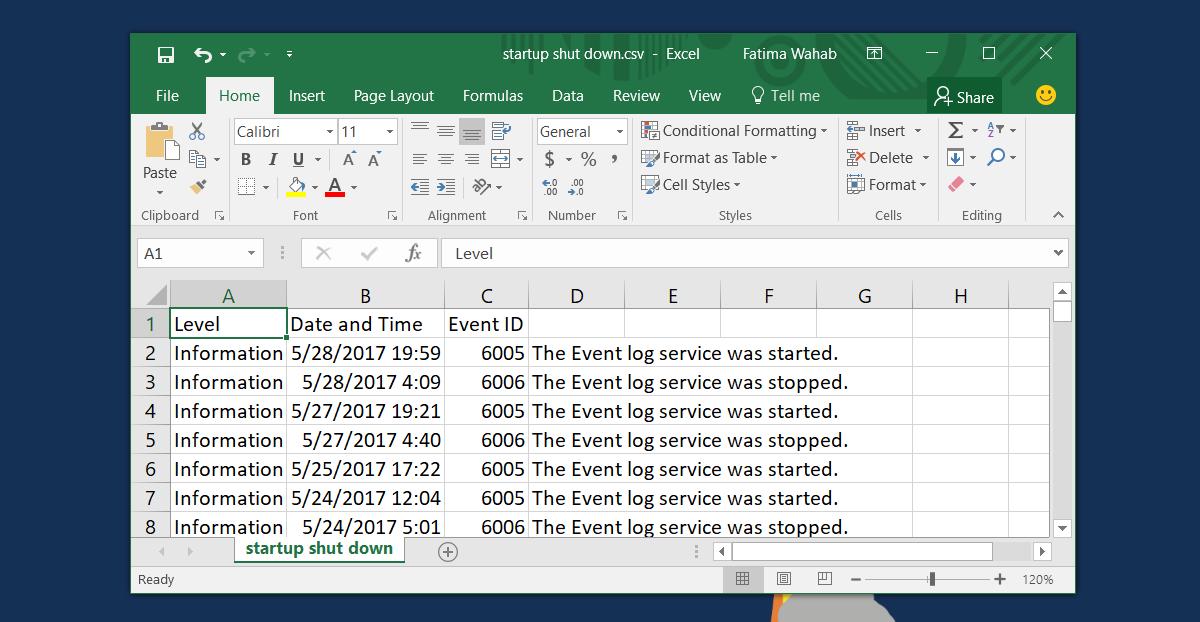Switch to the Insert tab

pyautogui.click(x=307, y=96)
